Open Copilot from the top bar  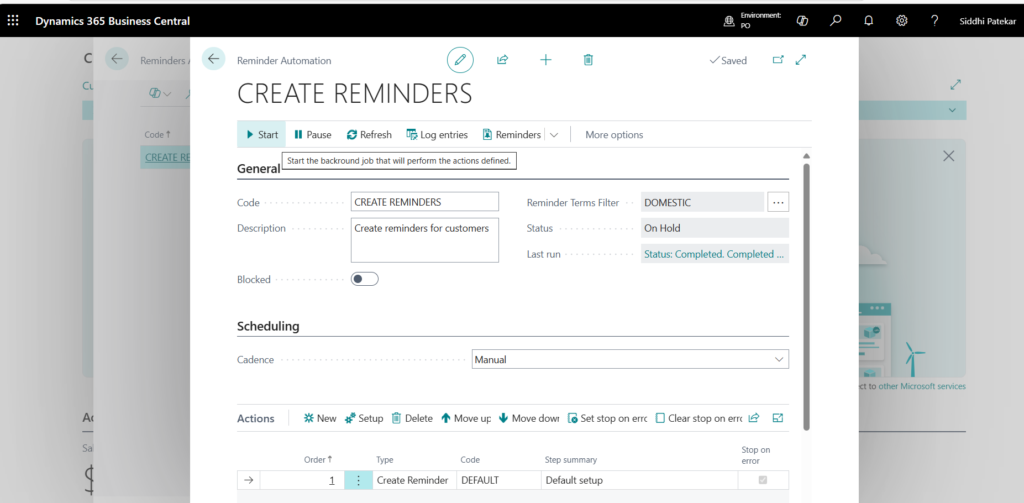click(x=803, y=21)
